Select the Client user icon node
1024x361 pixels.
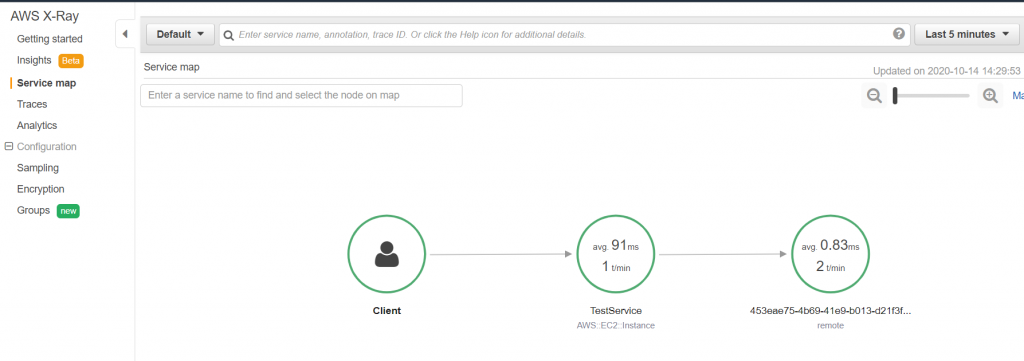pyautogui.click(x=387, y=254)
